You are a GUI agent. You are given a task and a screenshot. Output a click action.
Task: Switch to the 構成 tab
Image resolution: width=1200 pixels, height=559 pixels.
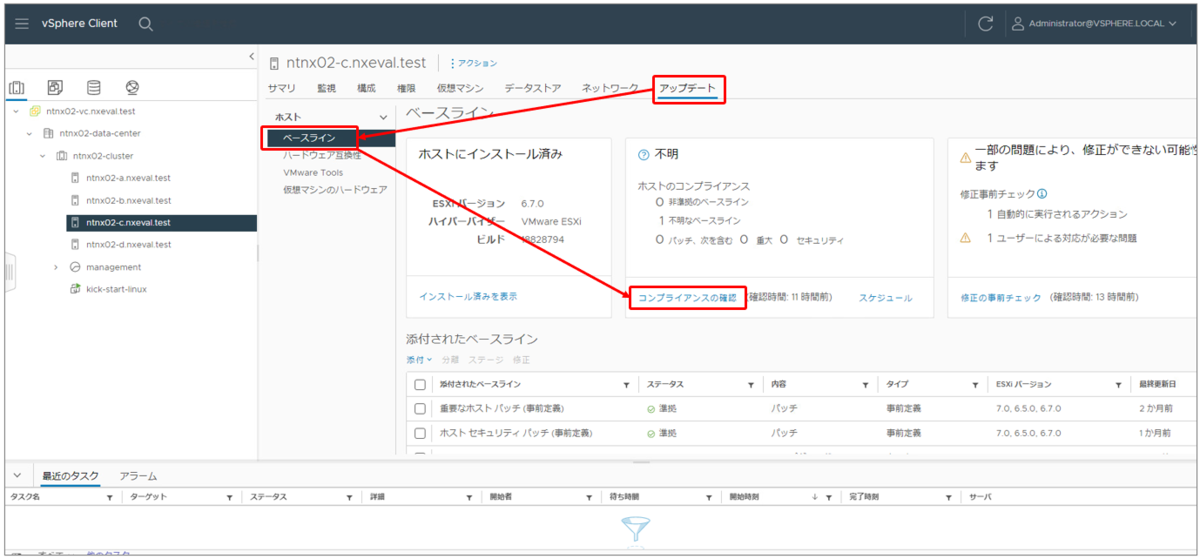pos(366,88)
